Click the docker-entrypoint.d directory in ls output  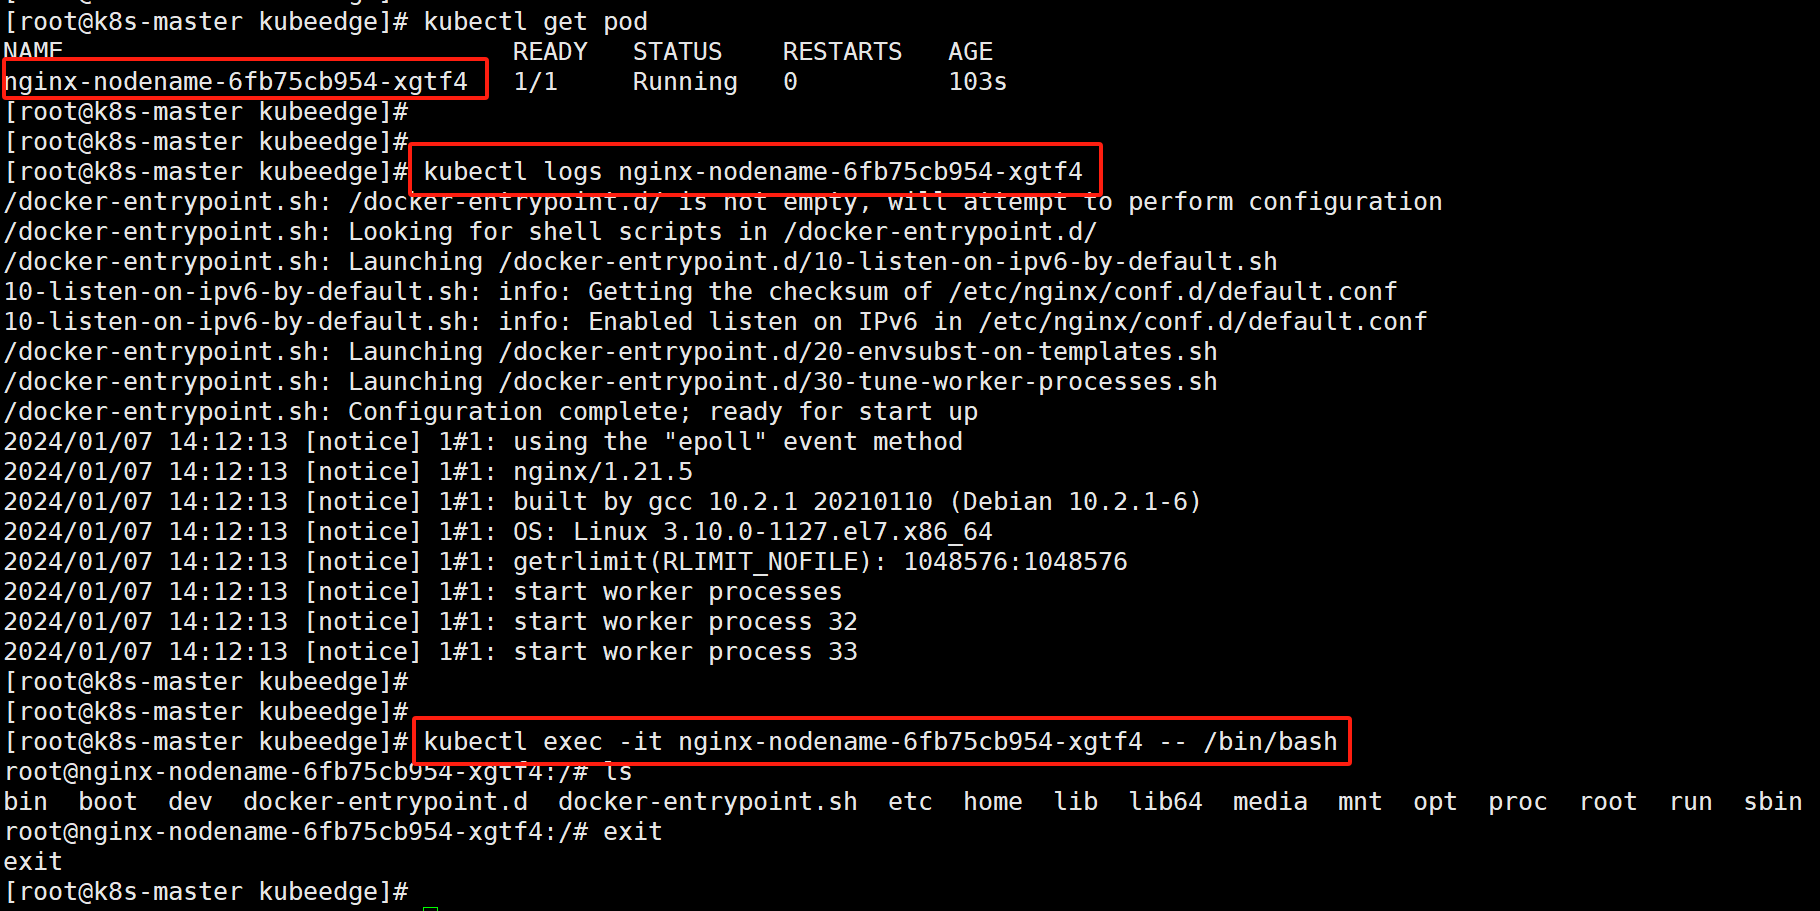(385, 801)
